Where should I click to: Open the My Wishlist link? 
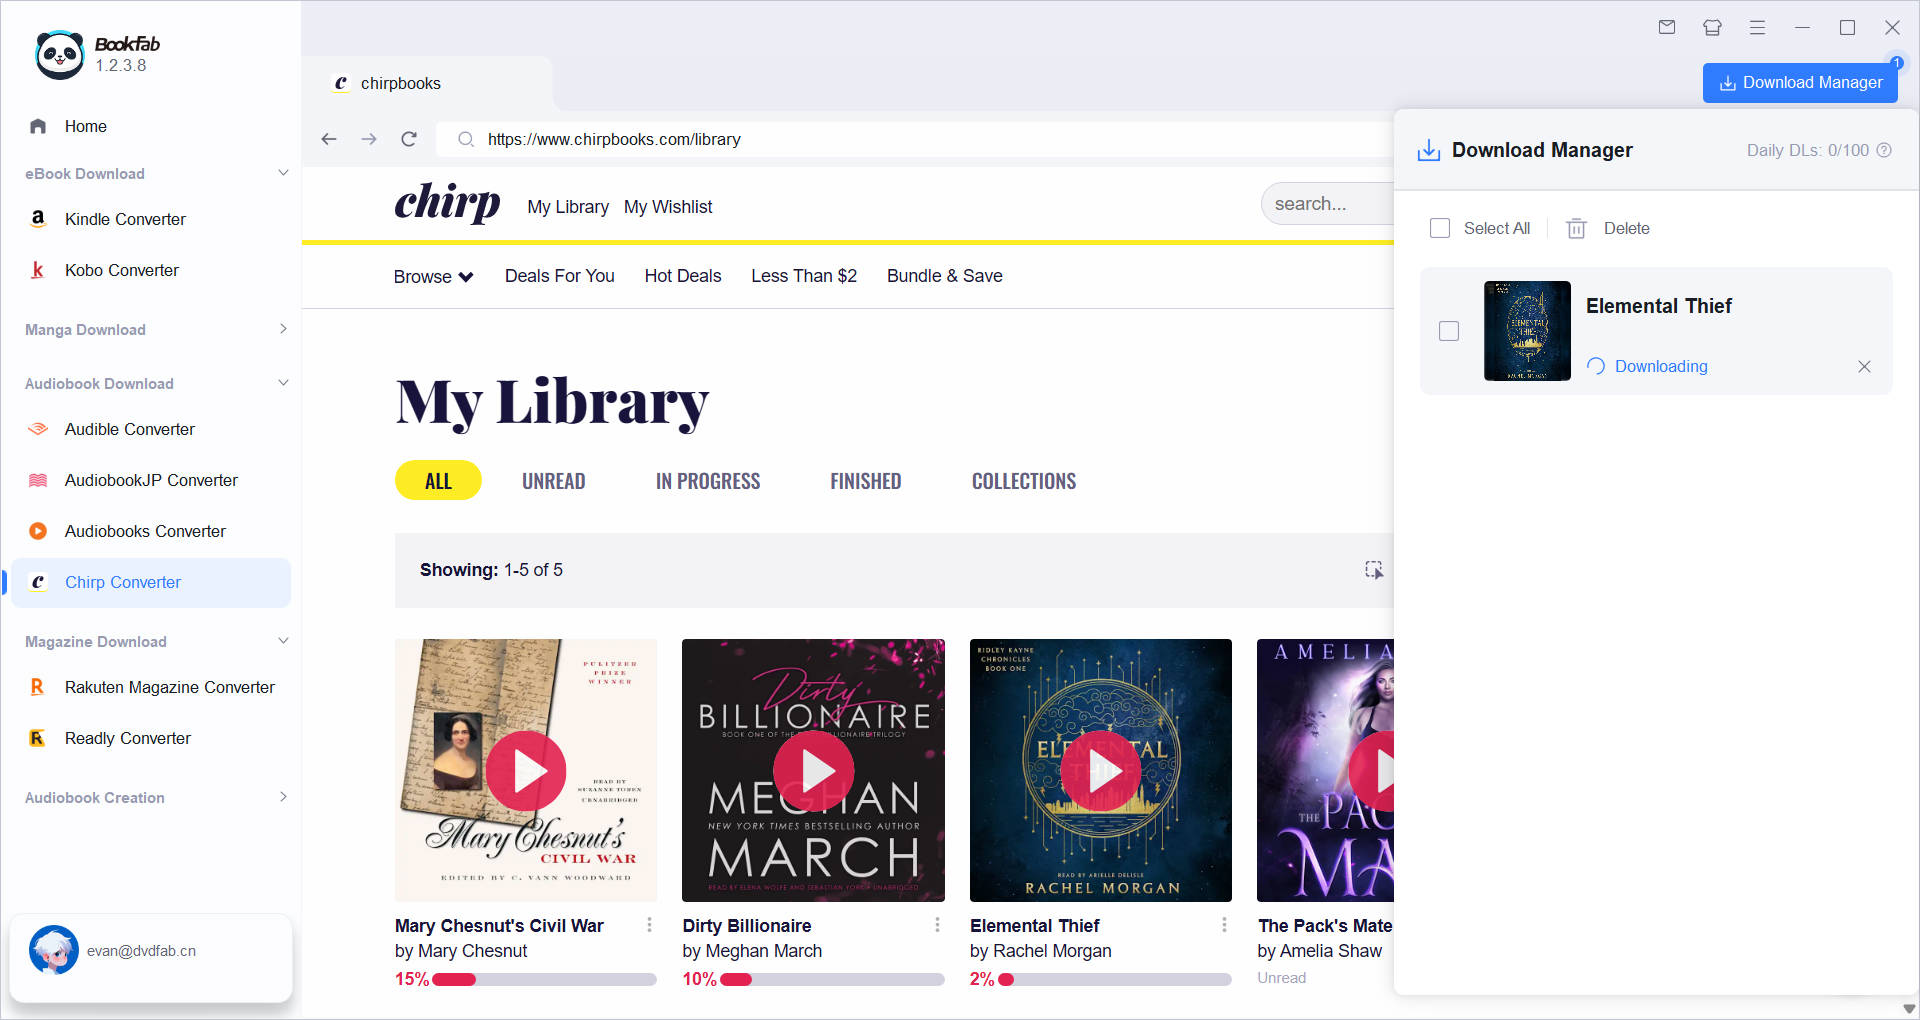point(668,207)
